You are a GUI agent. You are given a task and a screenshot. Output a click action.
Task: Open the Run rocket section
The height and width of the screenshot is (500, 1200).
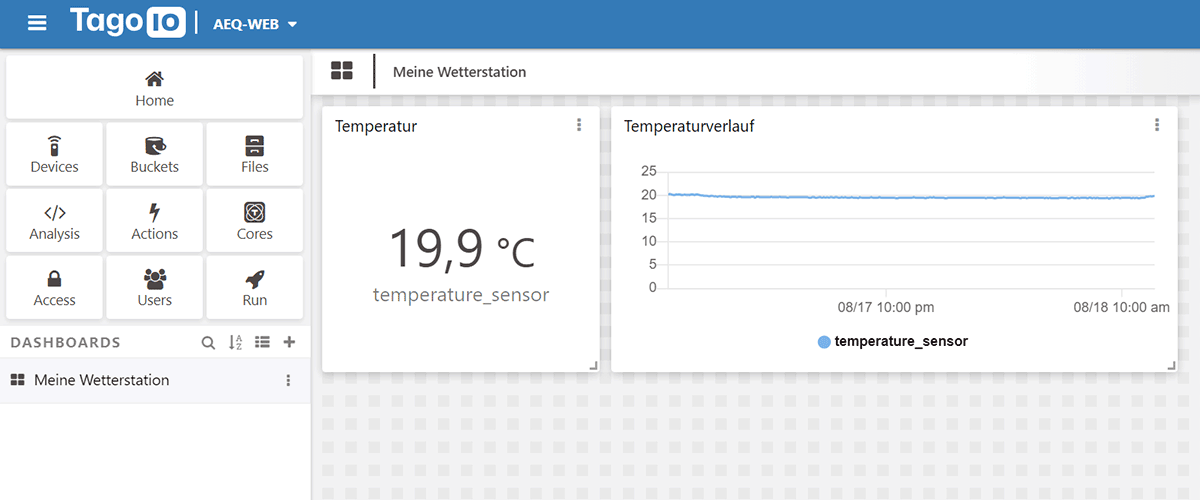(x=254, y=287)
